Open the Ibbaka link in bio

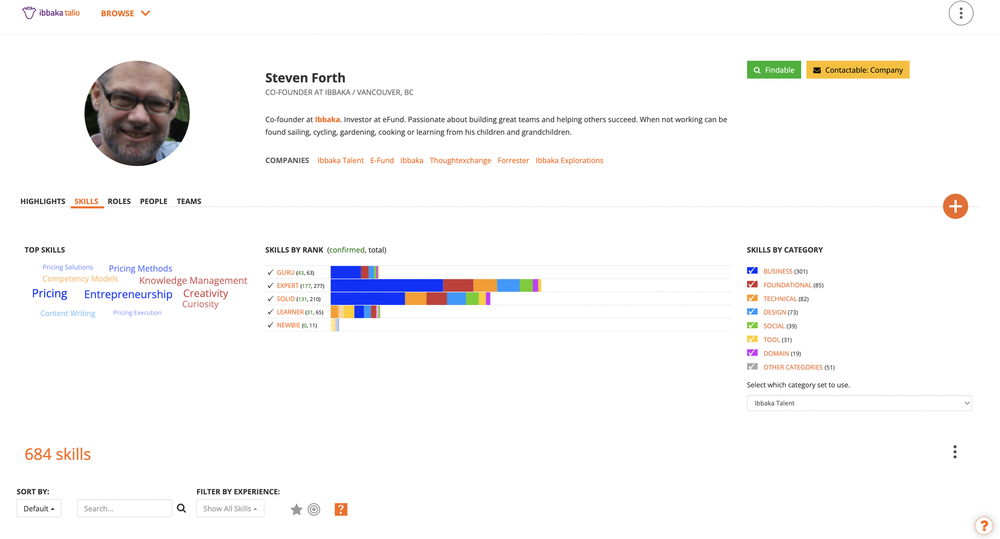pyautogui.click(x=327, y=119)
